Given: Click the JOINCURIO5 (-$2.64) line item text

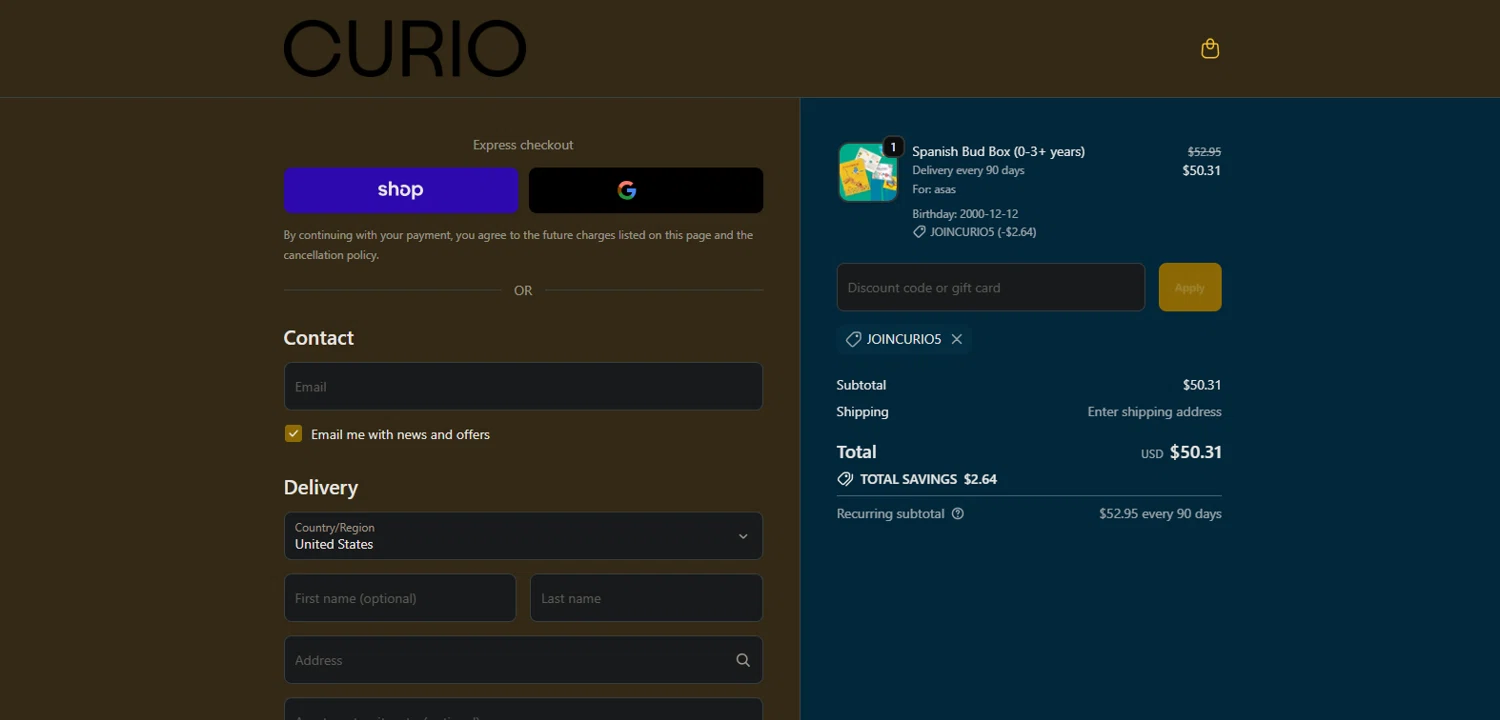Looking at the screenshot, I should click(983, 232).
